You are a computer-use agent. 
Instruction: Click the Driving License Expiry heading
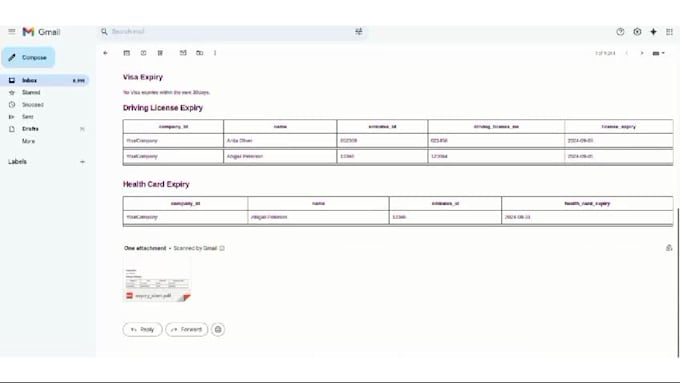point(163,108)
